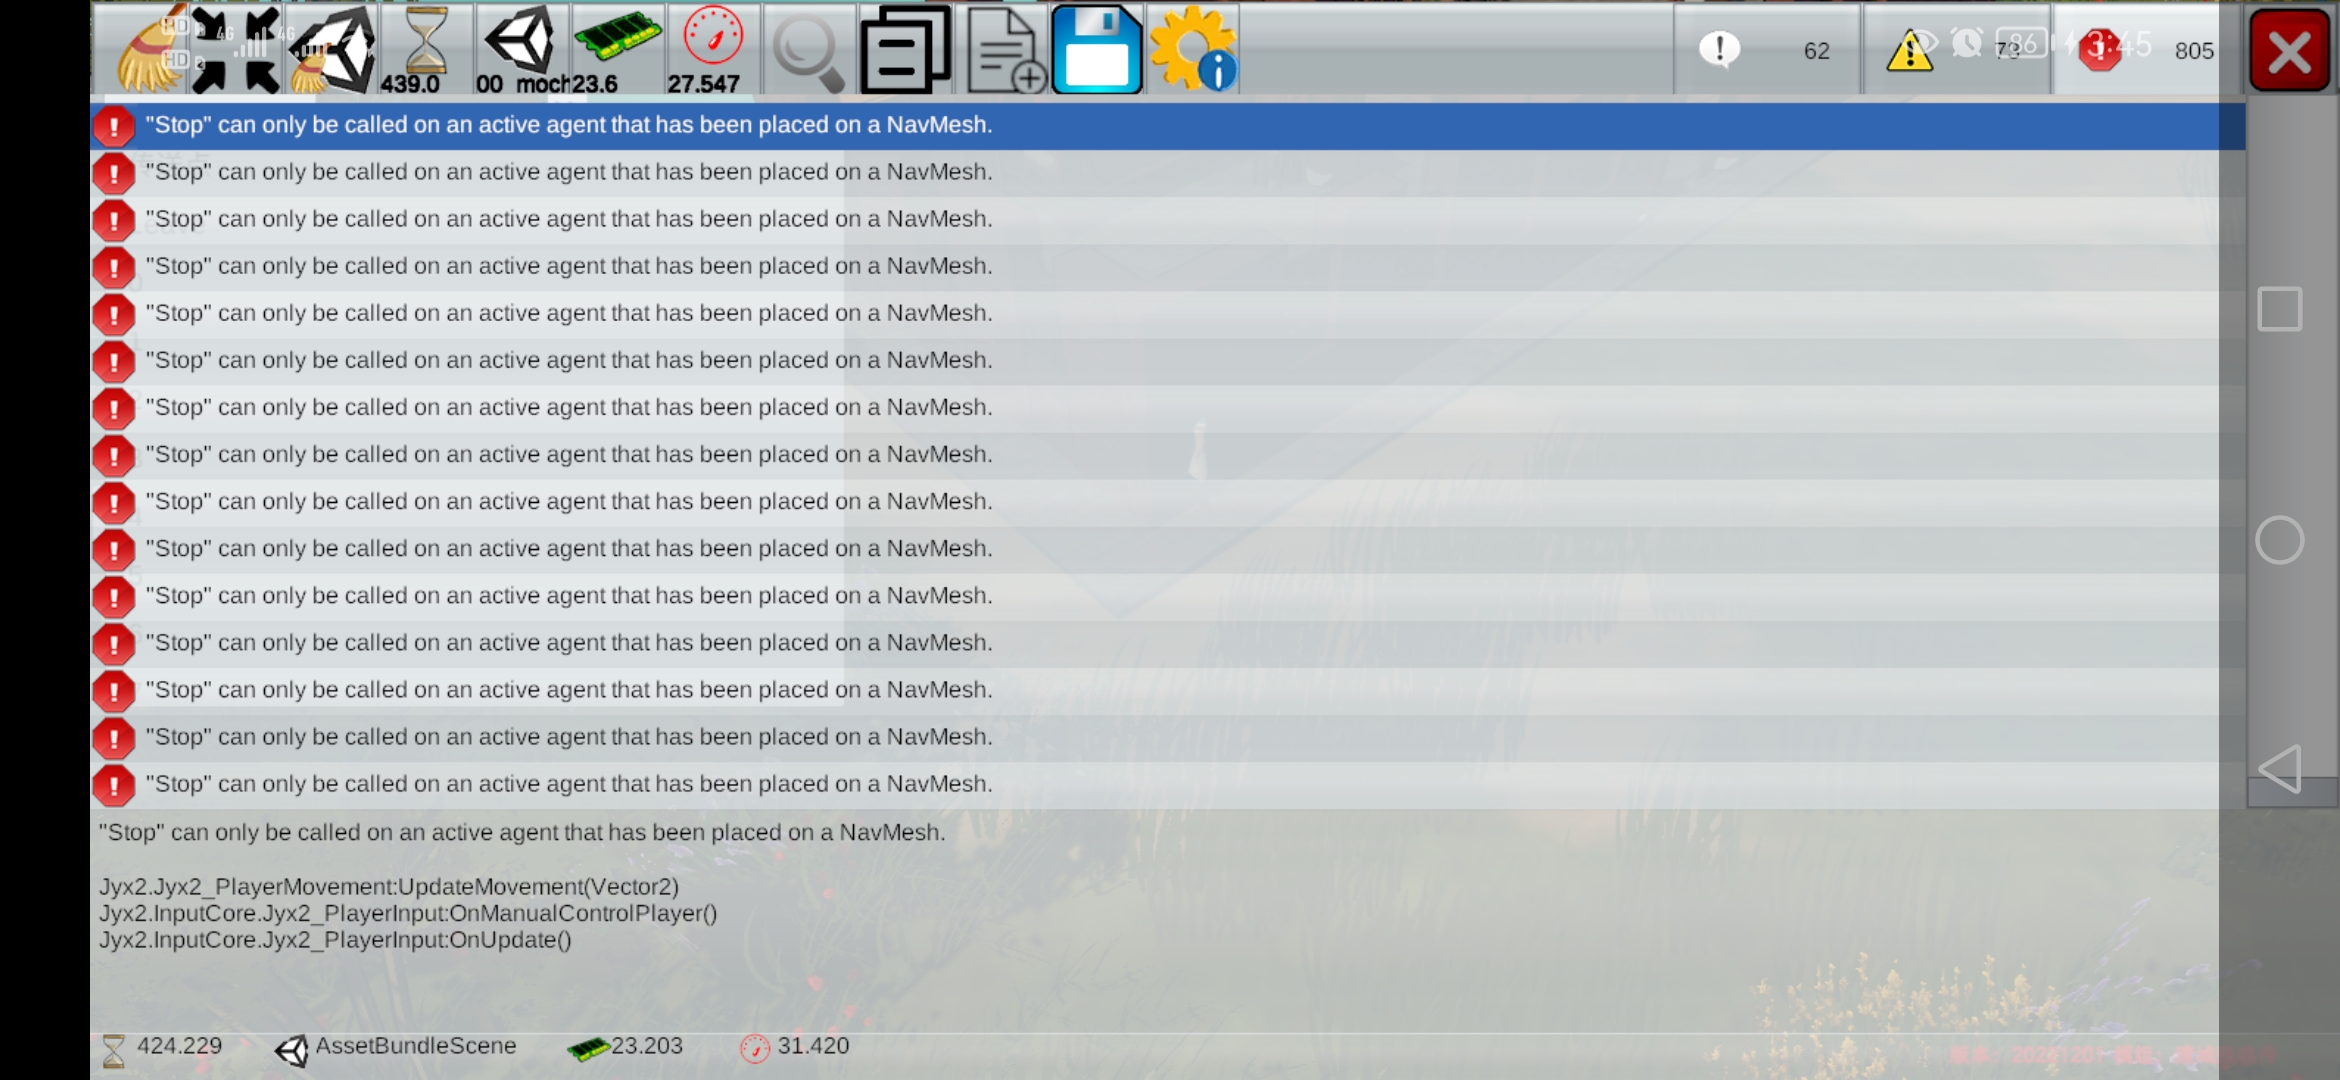The height and width of the screenshot is (1080, 2340).
Task: Toggle clear-on-new-scene broom with Unity logo icon
Action: (x=332, y=50)
